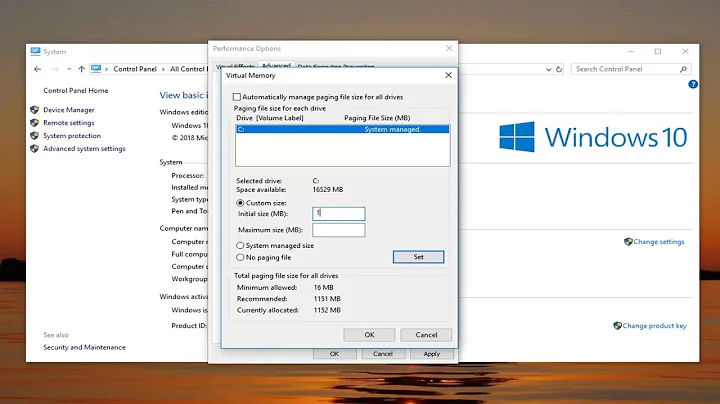Click the search magnifier in Control Panel
Image resolution: width=720 pixels, height=404 pixels.
(683, 69)
